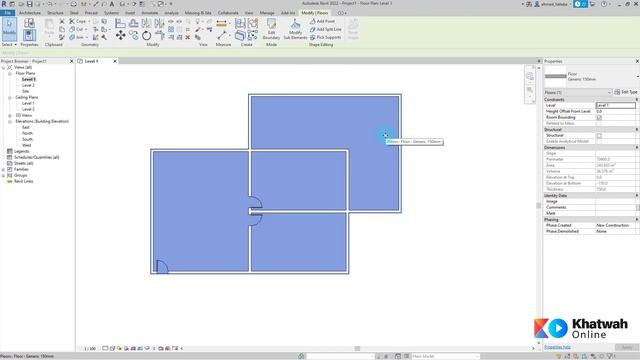This screenshot has width=640, height=360.
Task: Click the Height Offset From Level value
Action: [x=616, y=111]
